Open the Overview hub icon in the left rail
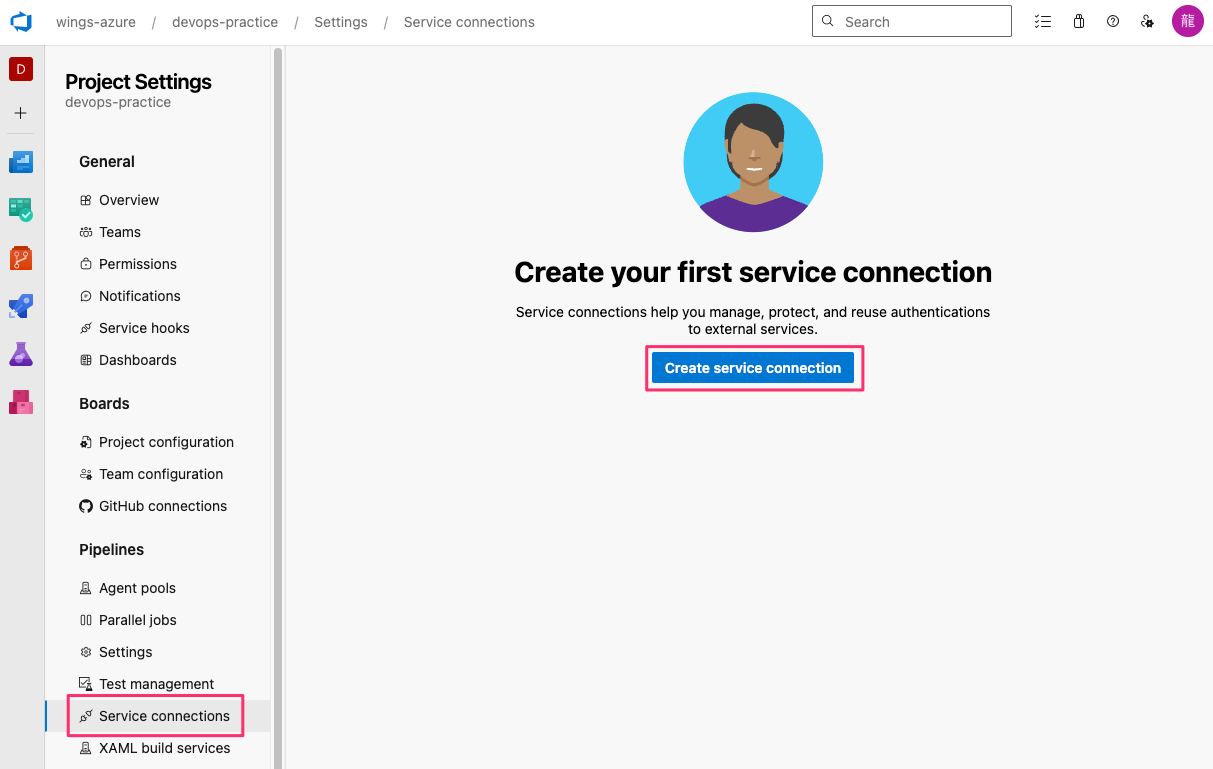The image size is (1213, 769). click(21, 162)
